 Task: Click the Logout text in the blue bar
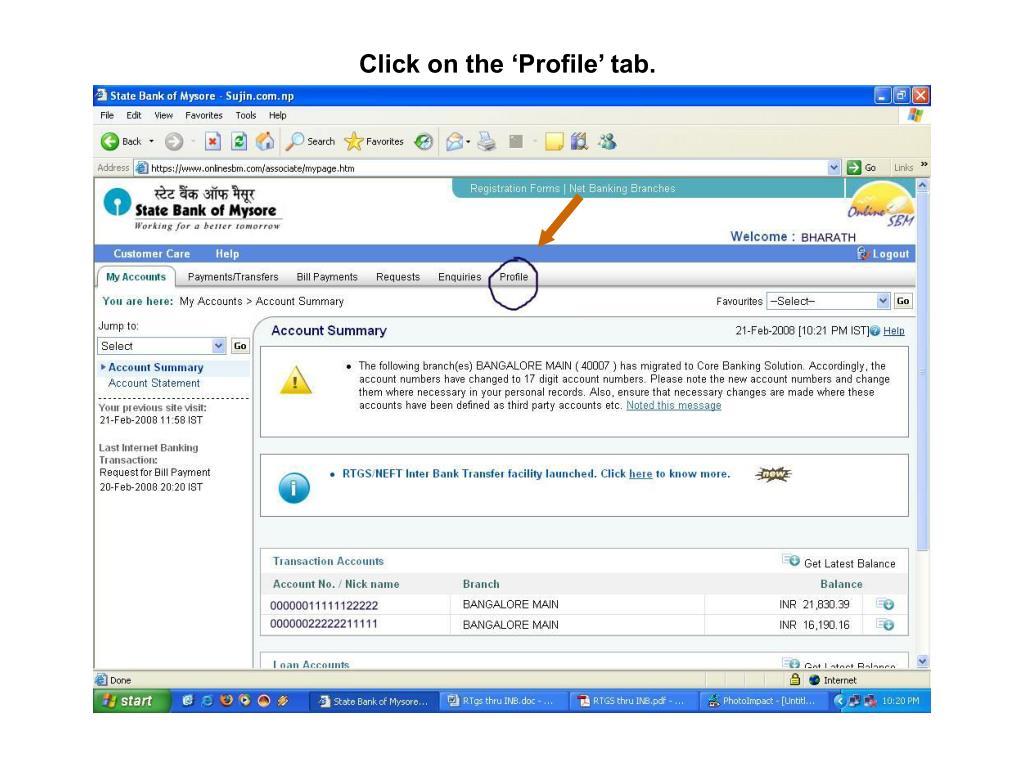(x=891, y=253)
